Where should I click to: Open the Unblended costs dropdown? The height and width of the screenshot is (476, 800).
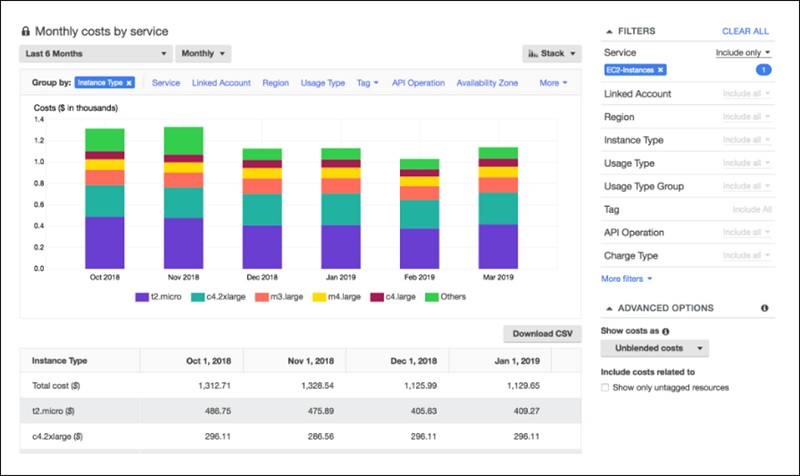pyautogui.click(x=656, y=349)
